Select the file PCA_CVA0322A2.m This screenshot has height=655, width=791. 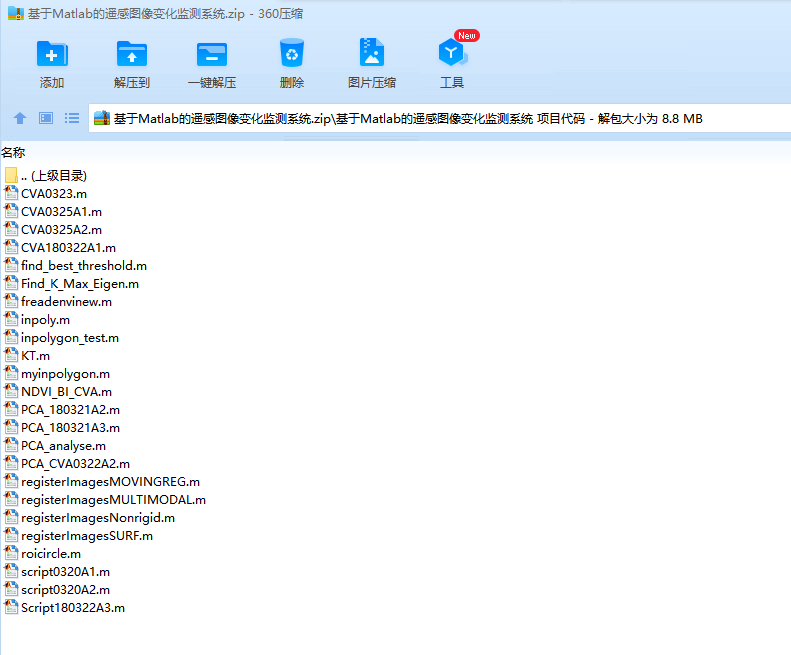tap(76, 464)
